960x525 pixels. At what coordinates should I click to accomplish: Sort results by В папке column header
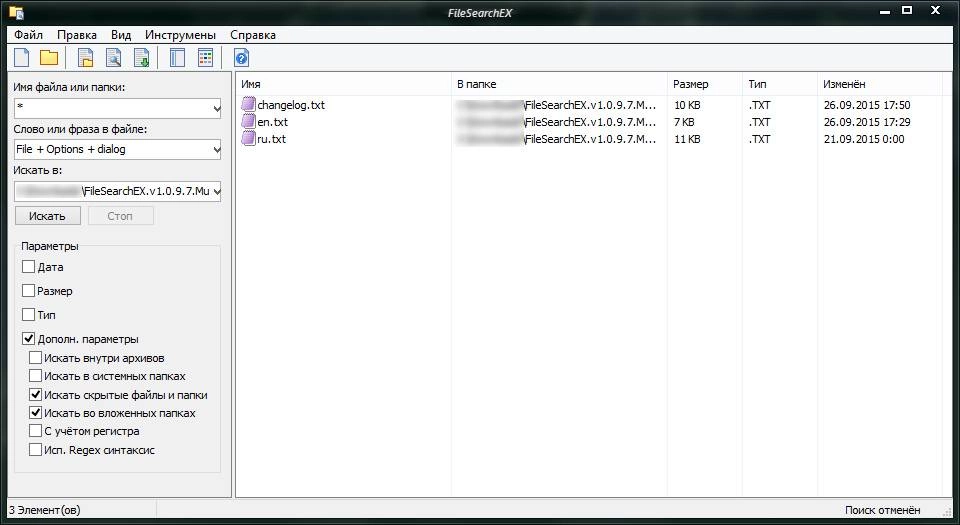click(559, 84)
